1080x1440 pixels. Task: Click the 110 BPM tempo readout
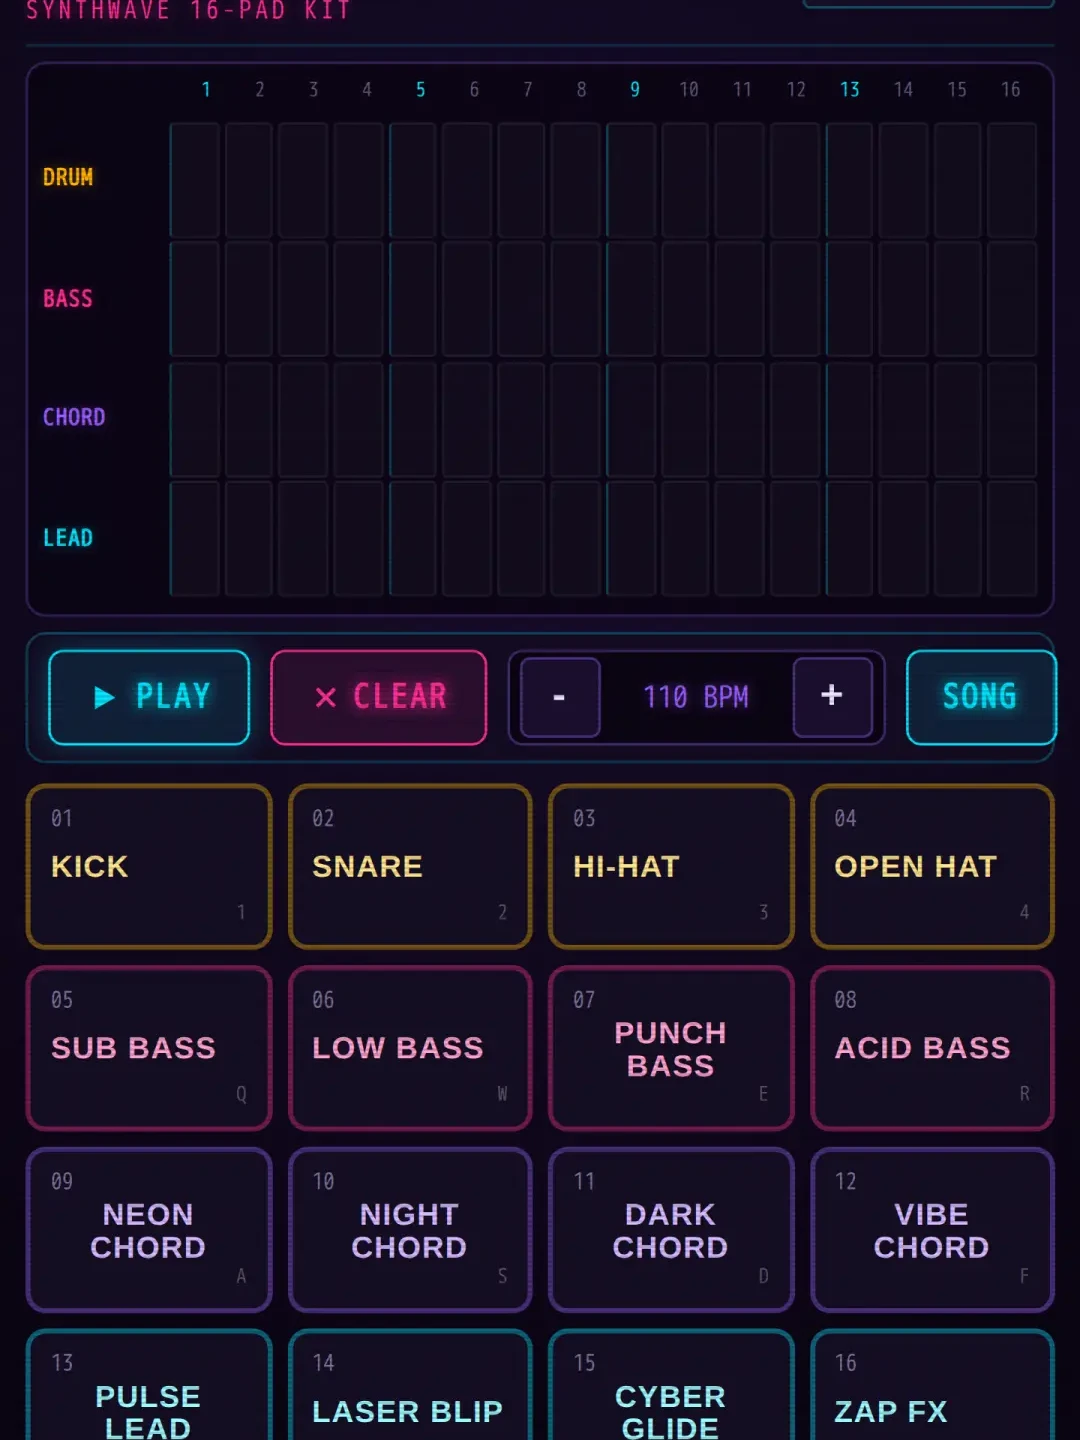click(x=696, y=697)
